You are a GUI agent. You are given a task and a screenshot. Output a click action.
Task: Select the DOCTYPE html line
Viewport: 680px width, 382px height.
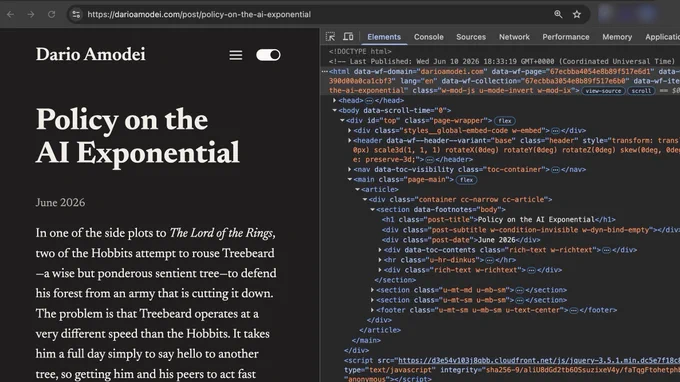click(360, 51)
